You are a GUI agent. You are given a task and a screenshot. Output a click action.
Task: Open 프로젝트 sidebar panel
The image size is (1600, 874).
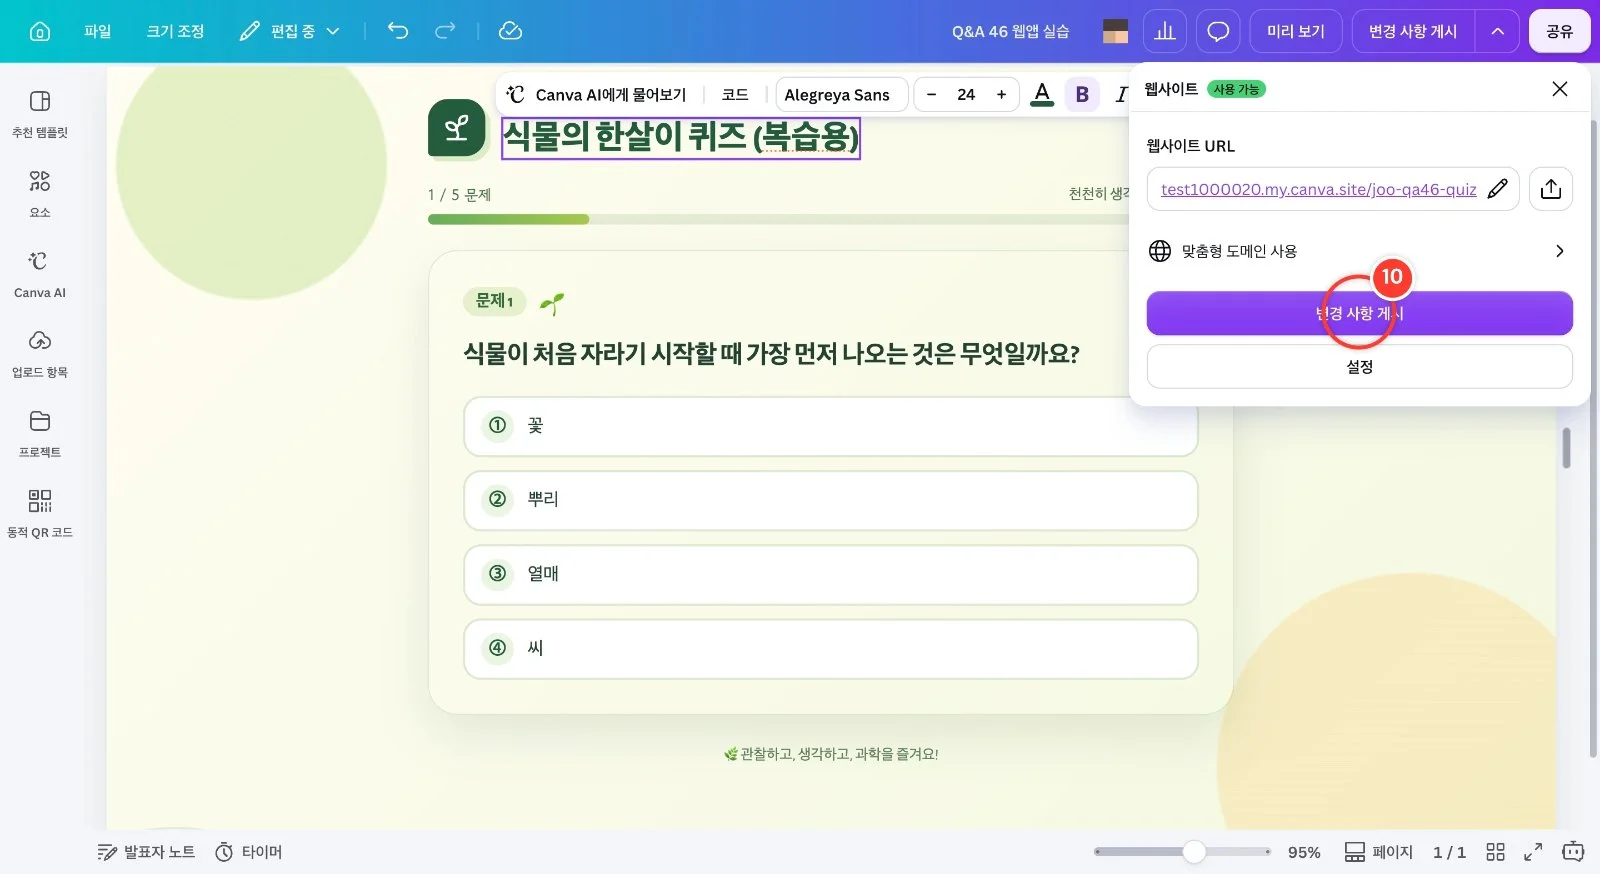click(x=40, y=434)
